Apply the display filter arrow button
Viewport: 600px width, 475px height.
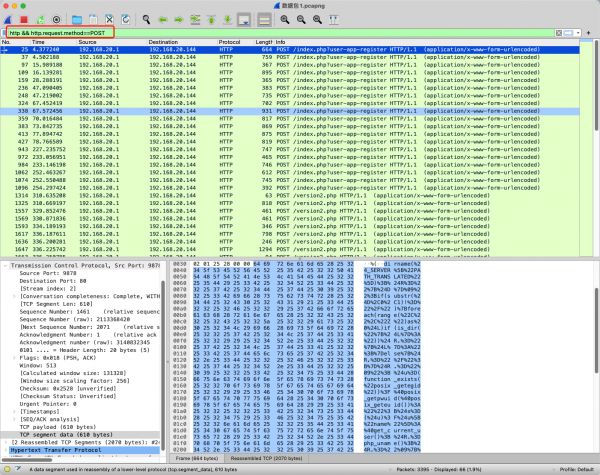(568, 33)
